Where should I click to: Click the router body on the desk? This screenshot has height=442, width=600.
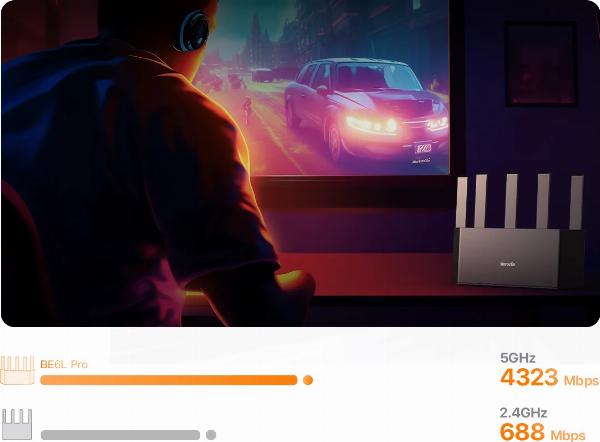[x=519, y=258]
